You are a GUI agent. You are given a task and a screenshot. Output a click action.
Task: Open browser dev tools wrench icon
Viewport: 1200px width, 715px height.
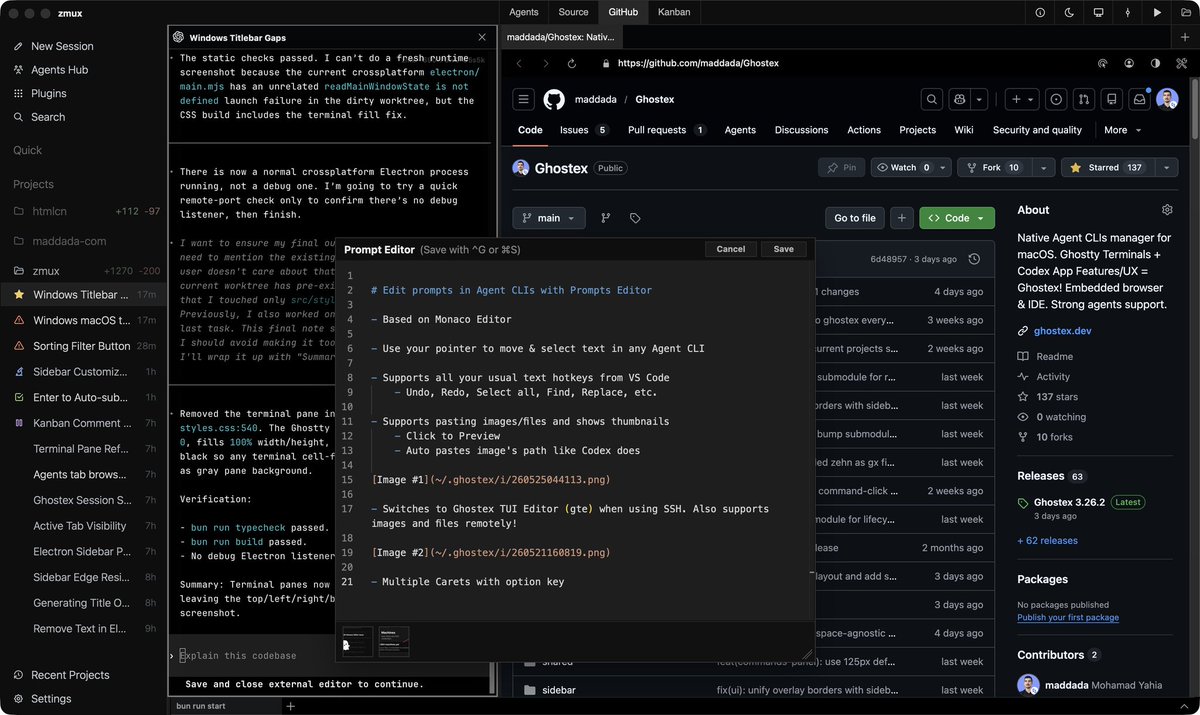click(x=1181, y=63)
